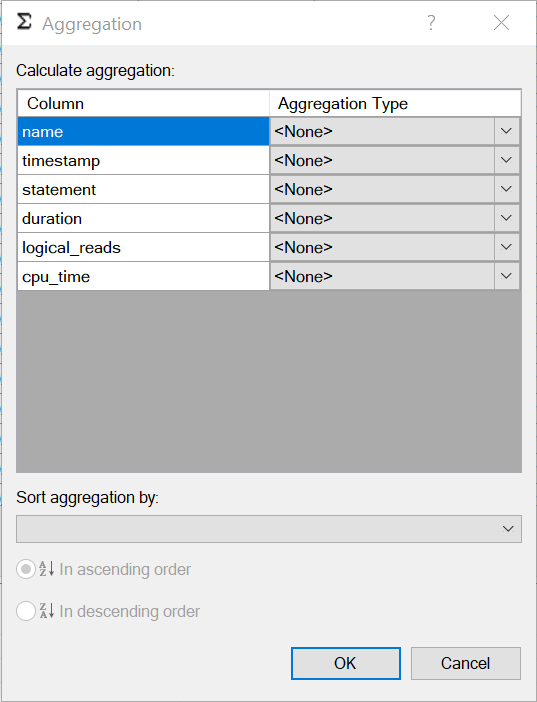This screenshot has height=702, width=537.
Task: Select the In descending order radio button
Action: [26, 611]
